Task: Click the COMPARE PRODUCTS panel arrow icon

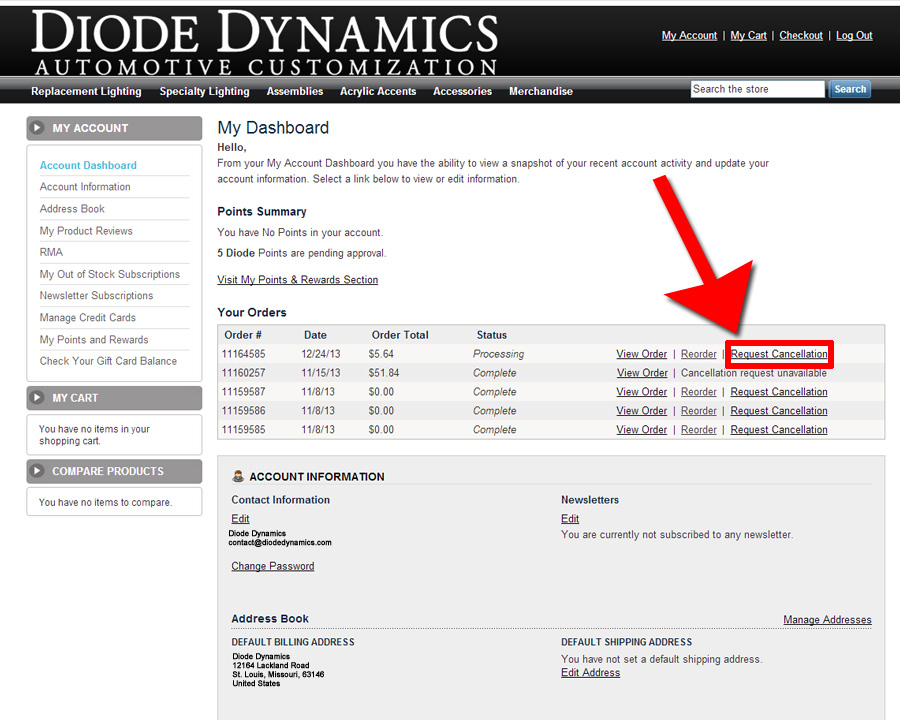Action: click(37, 471)
